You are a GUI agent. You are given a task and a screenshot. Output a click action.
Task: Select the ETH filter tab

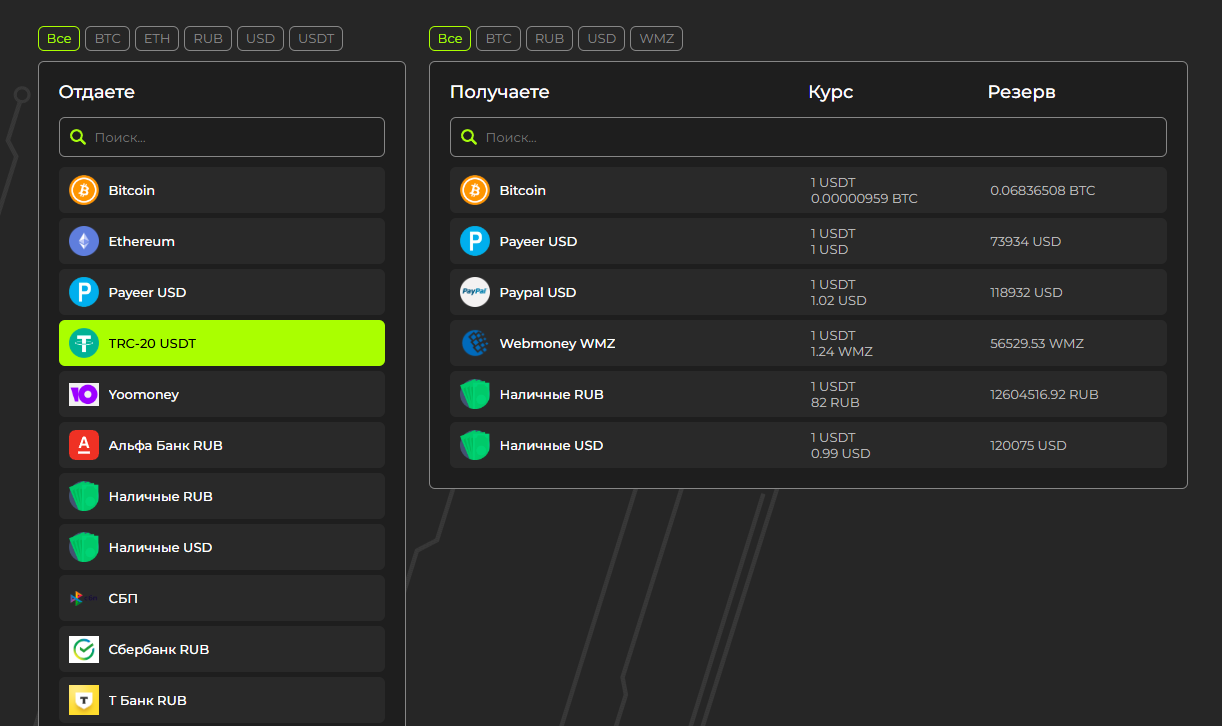pos(157,39)
